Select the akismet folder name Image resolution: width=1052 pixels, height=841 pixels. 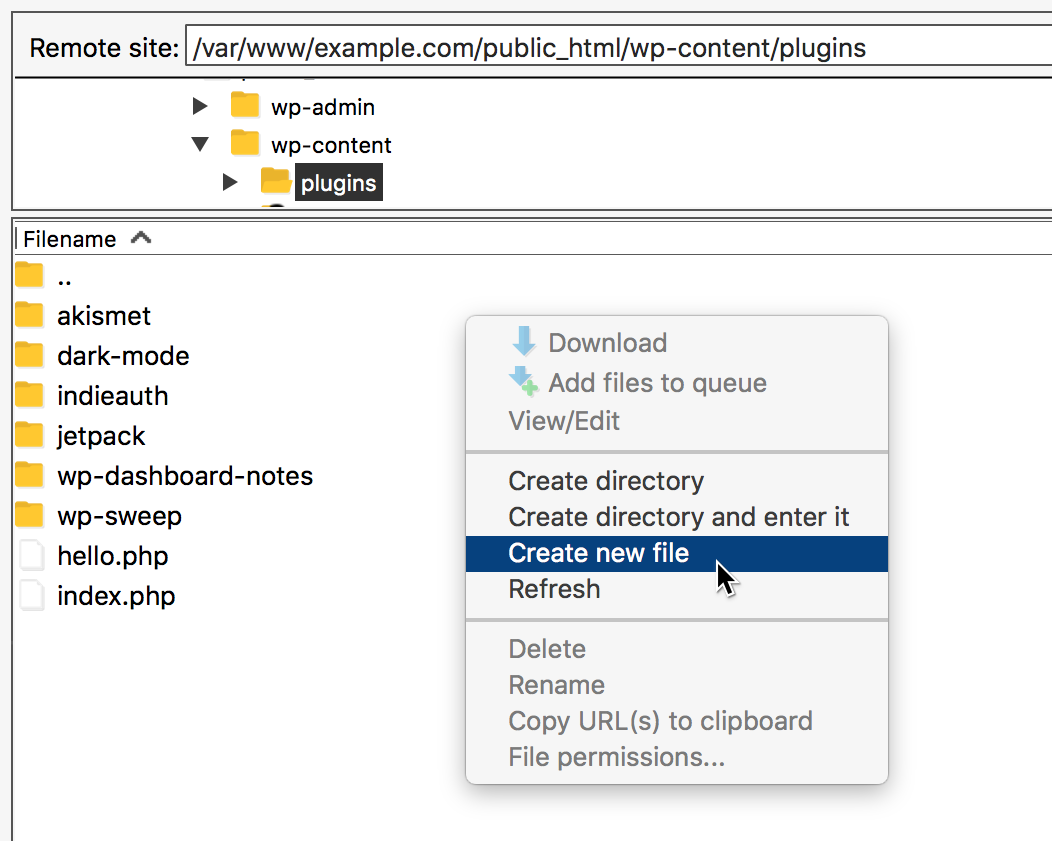click(x=104, y=316)
